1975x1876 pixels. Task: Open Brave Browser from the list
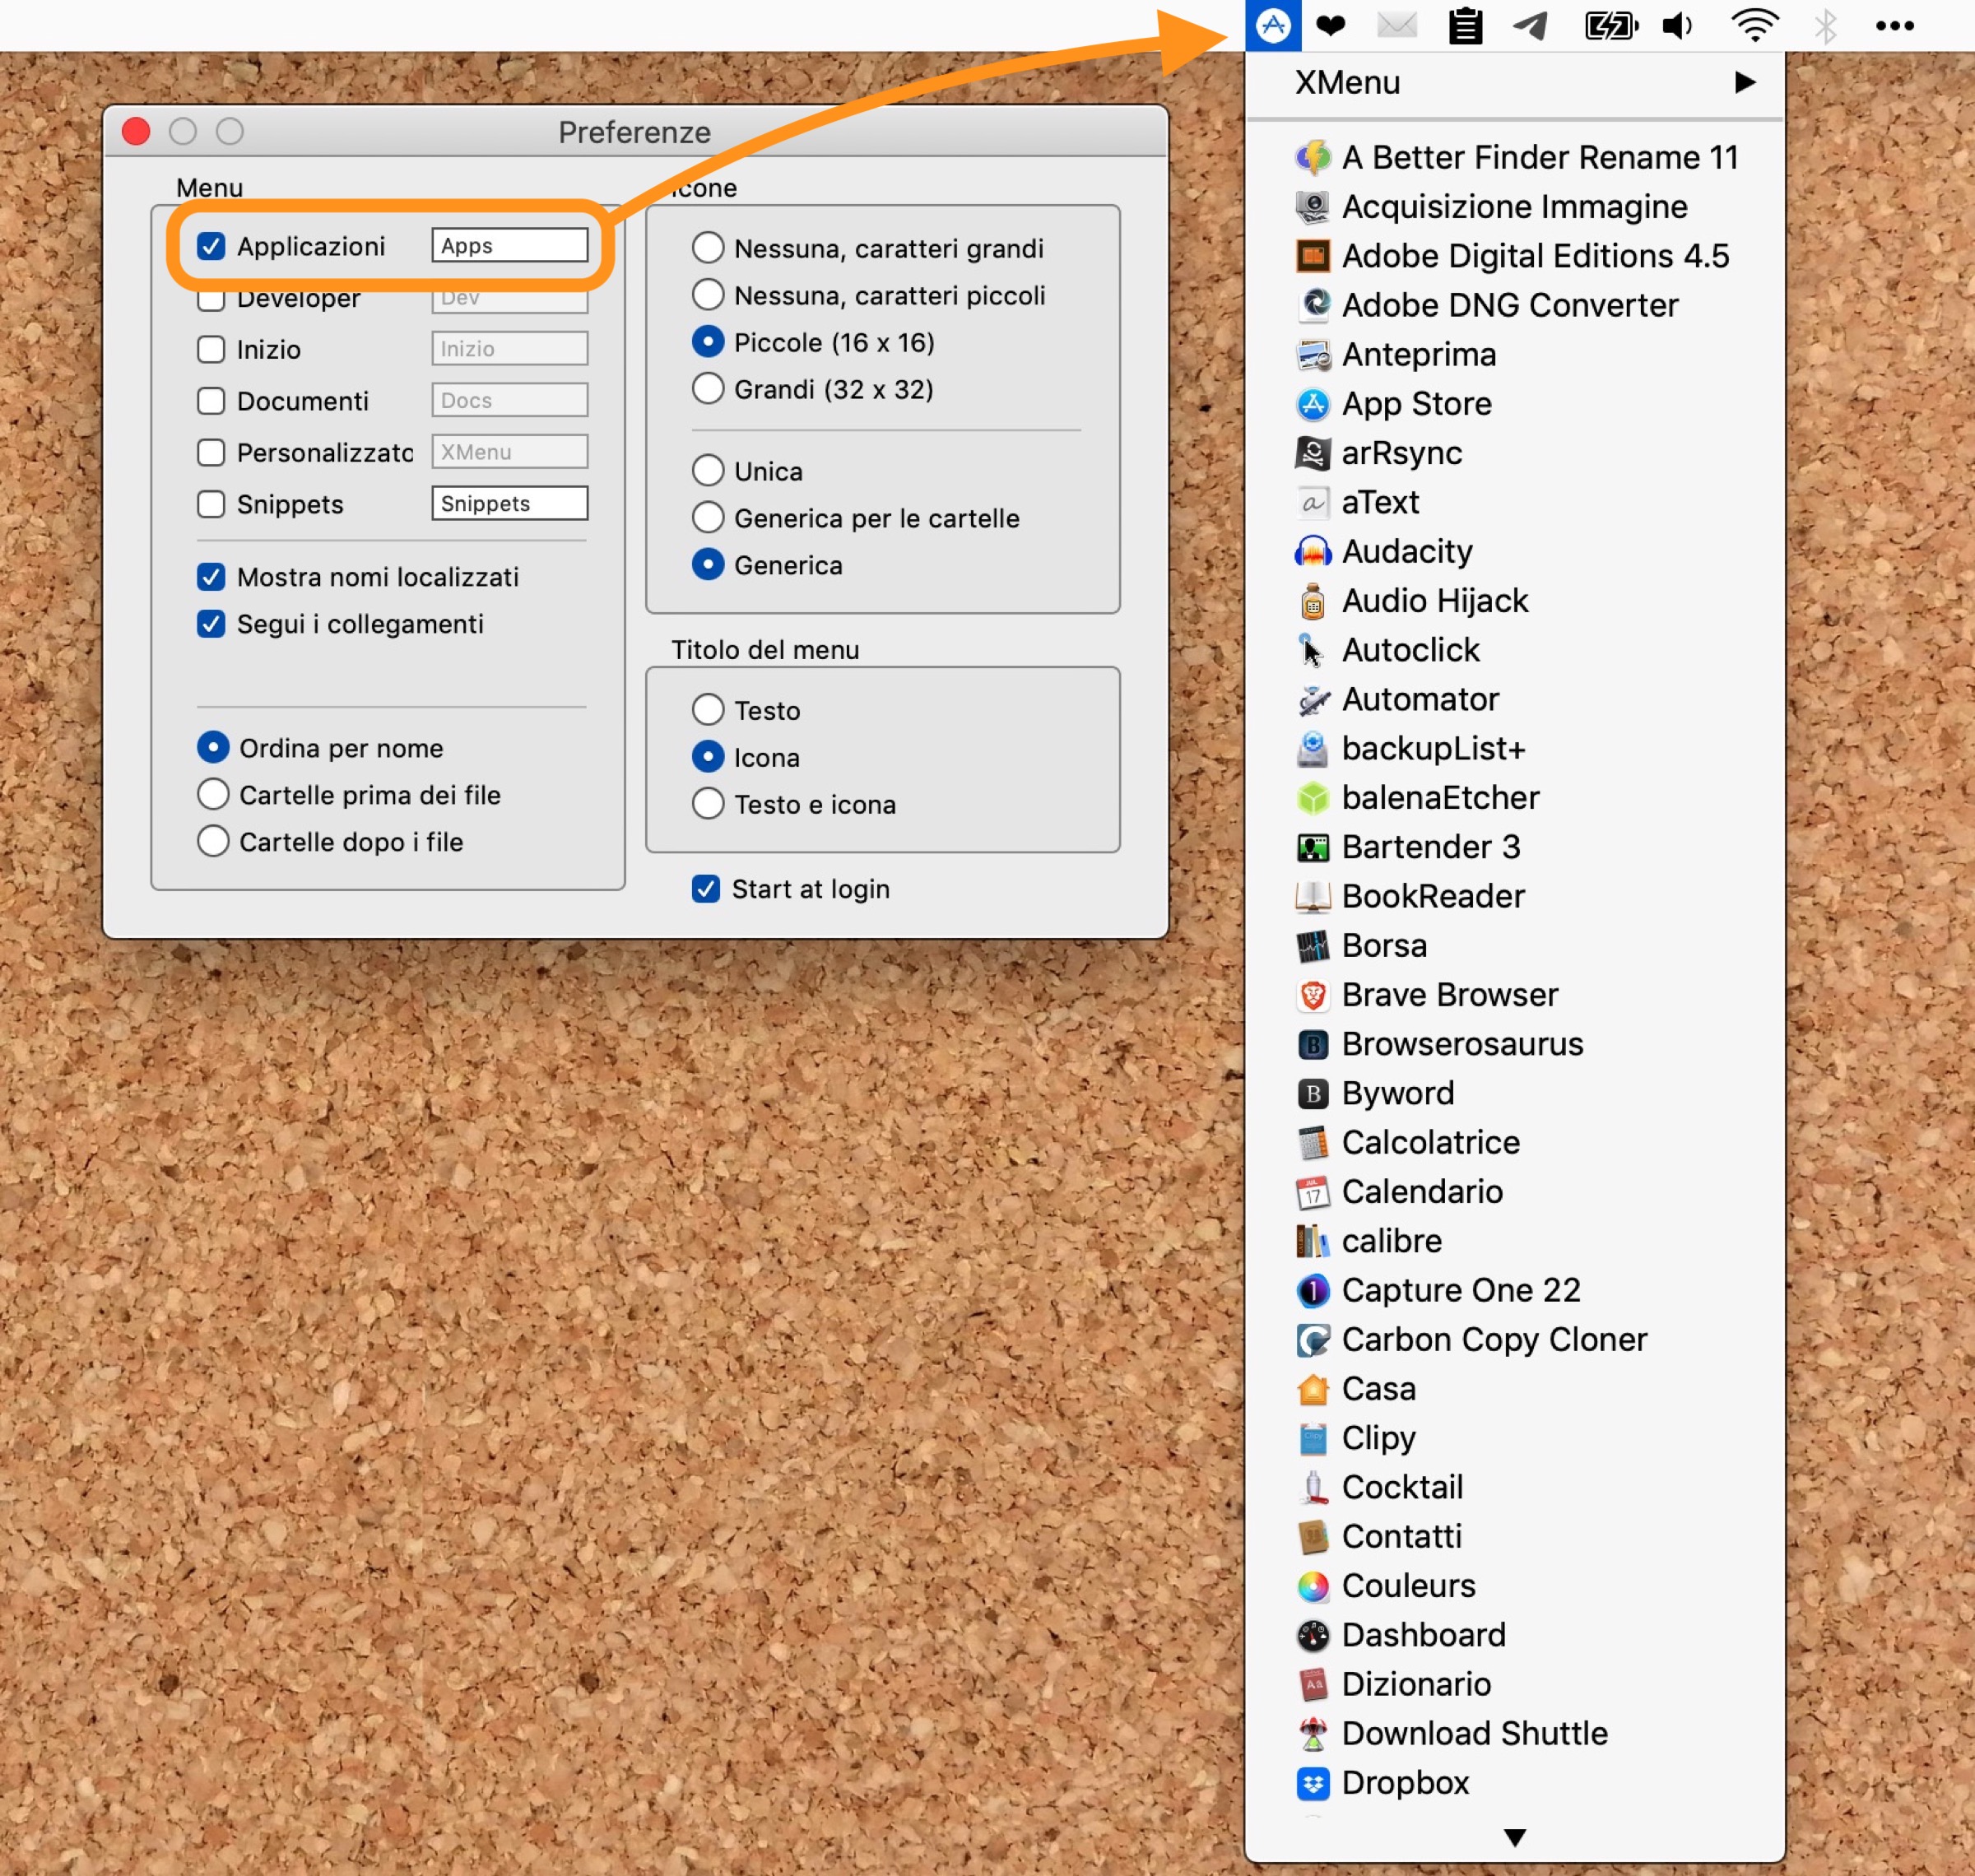(x=1449, y=994)
